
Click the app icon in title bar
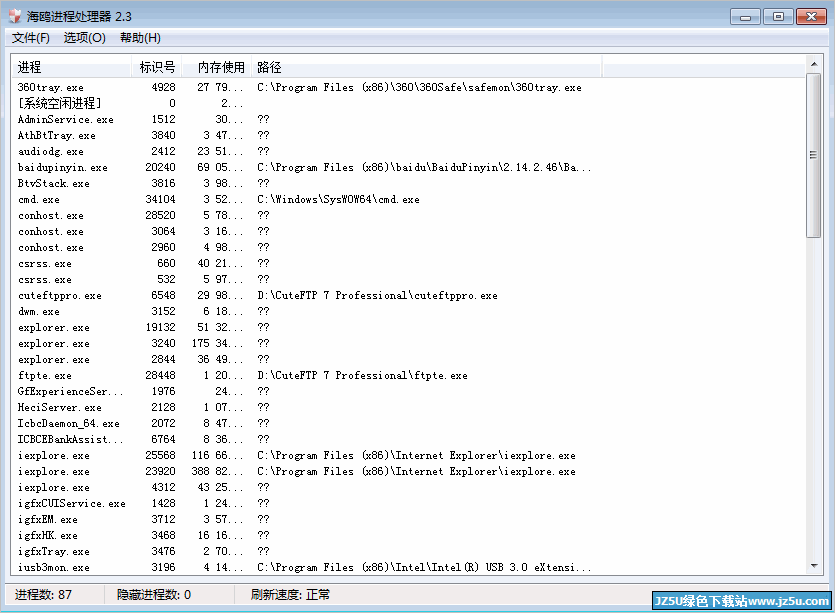(15, 17)
